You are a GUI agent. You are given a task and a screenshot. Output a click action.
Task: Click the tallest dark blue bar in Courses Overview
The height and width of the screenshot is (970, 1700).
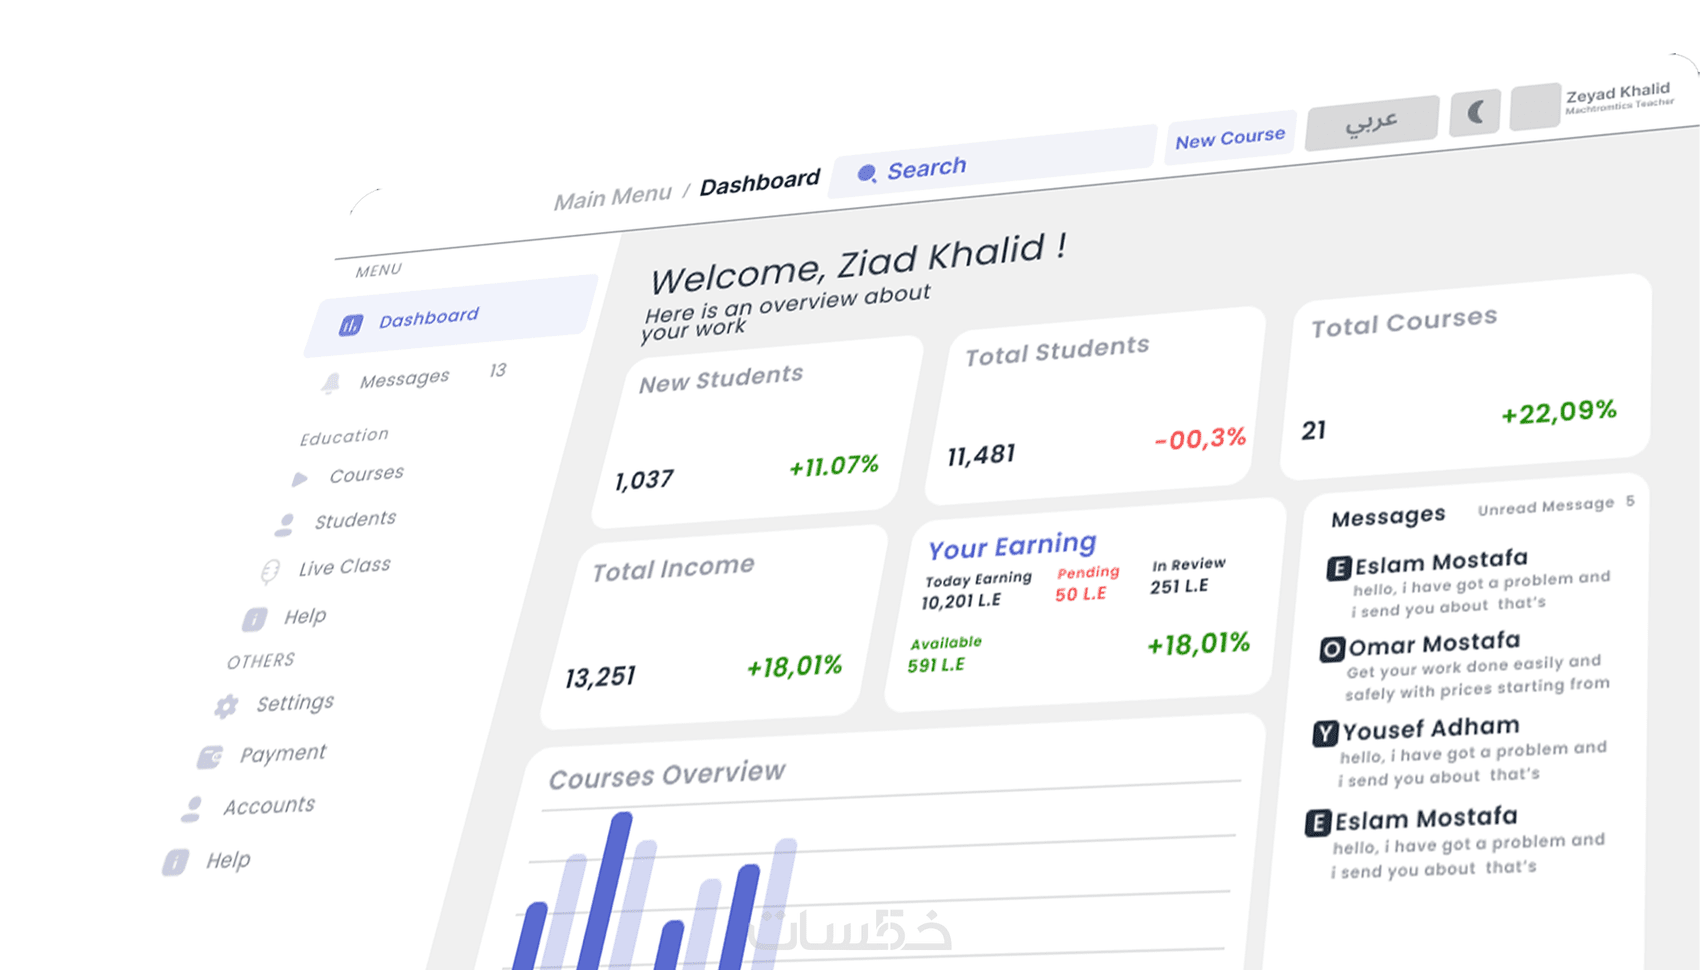pos(606,890)
